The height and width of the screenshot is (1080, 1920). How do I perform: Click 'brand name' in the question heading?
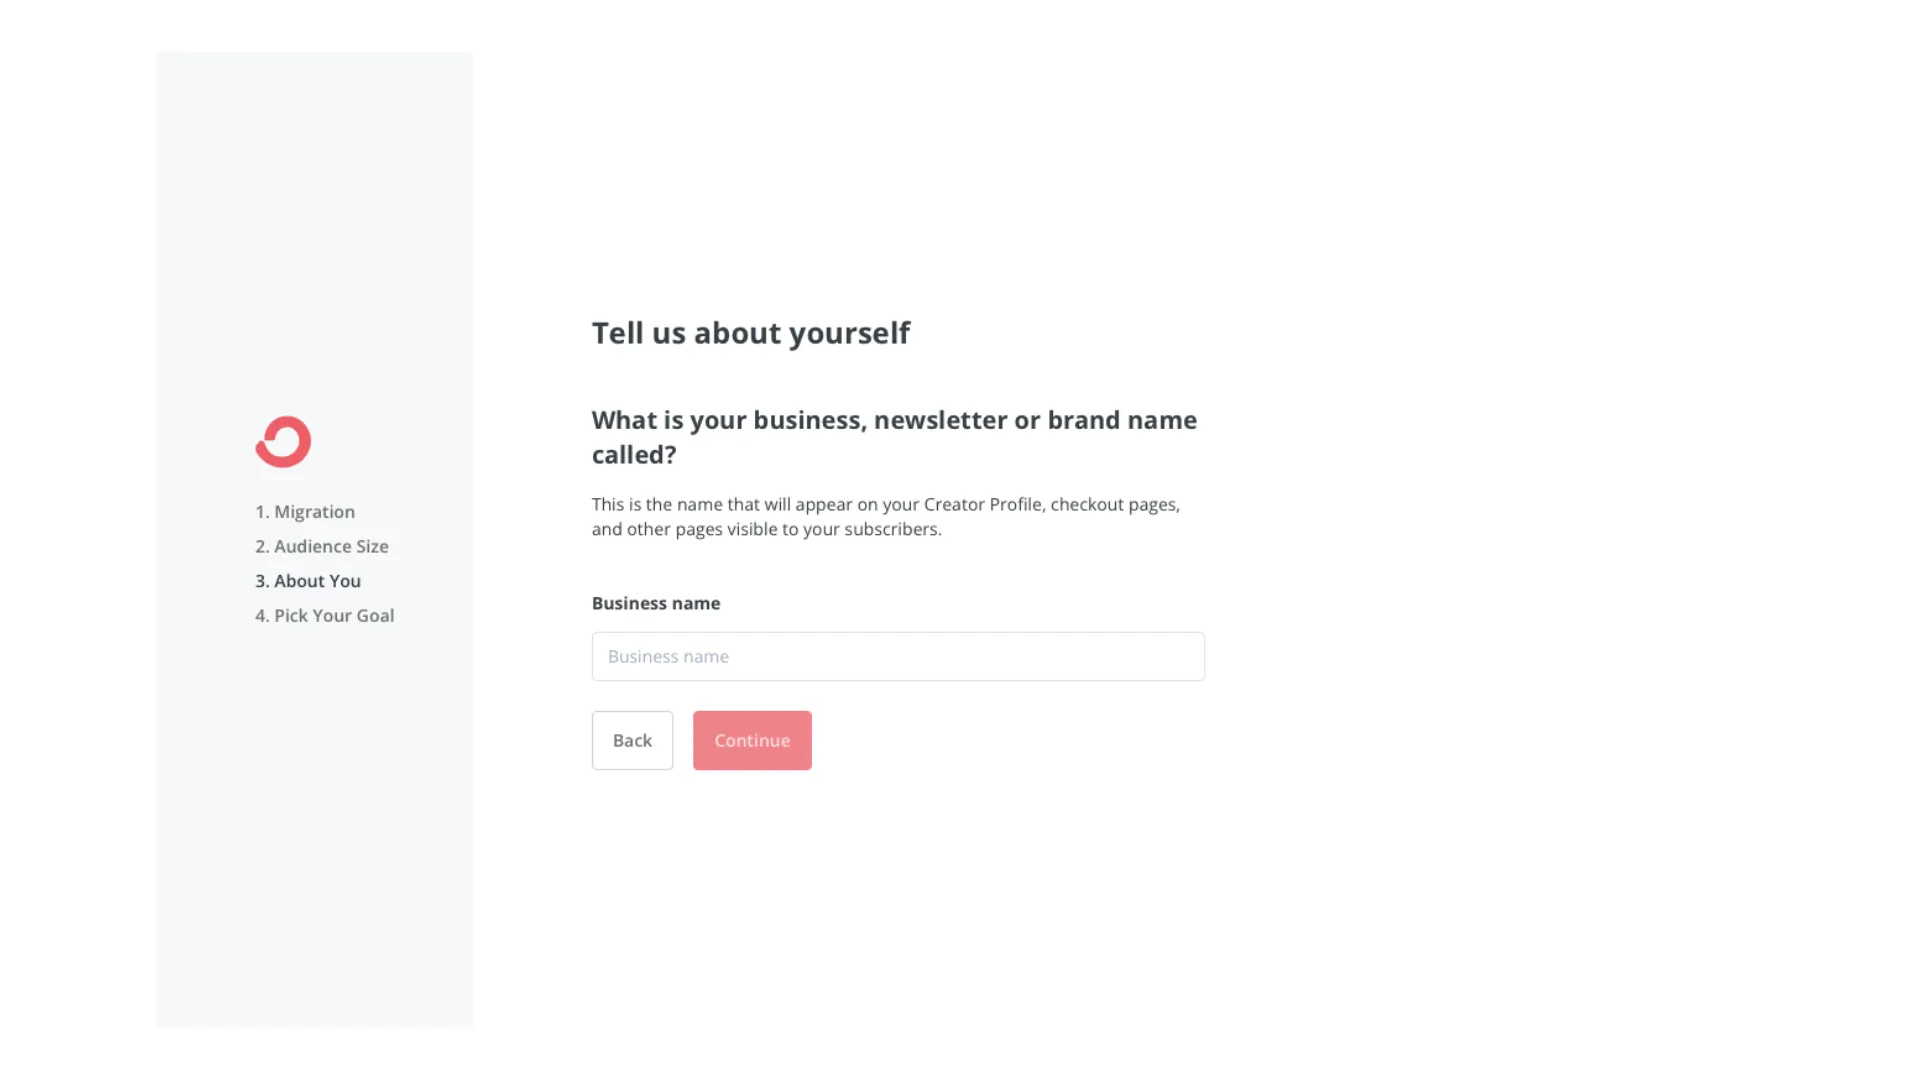tap(1121, 420)
